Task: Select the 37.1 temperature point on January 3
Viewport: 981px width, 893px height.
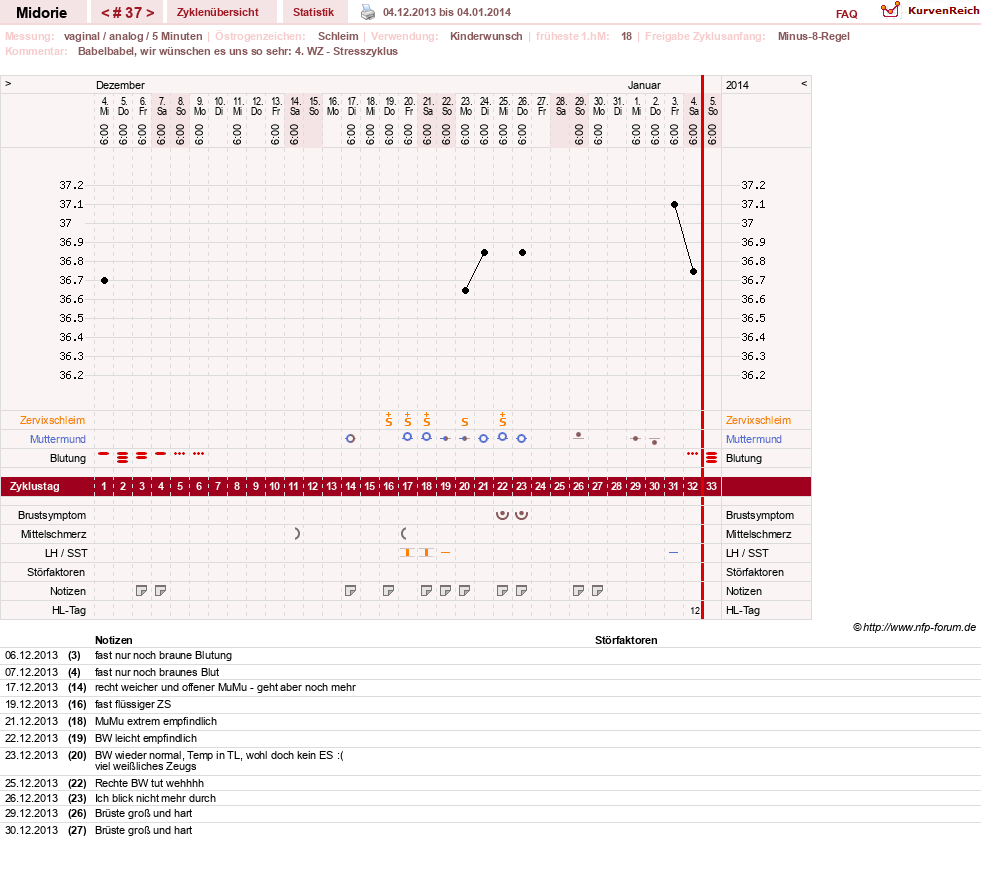Action: tap(674, 205)
